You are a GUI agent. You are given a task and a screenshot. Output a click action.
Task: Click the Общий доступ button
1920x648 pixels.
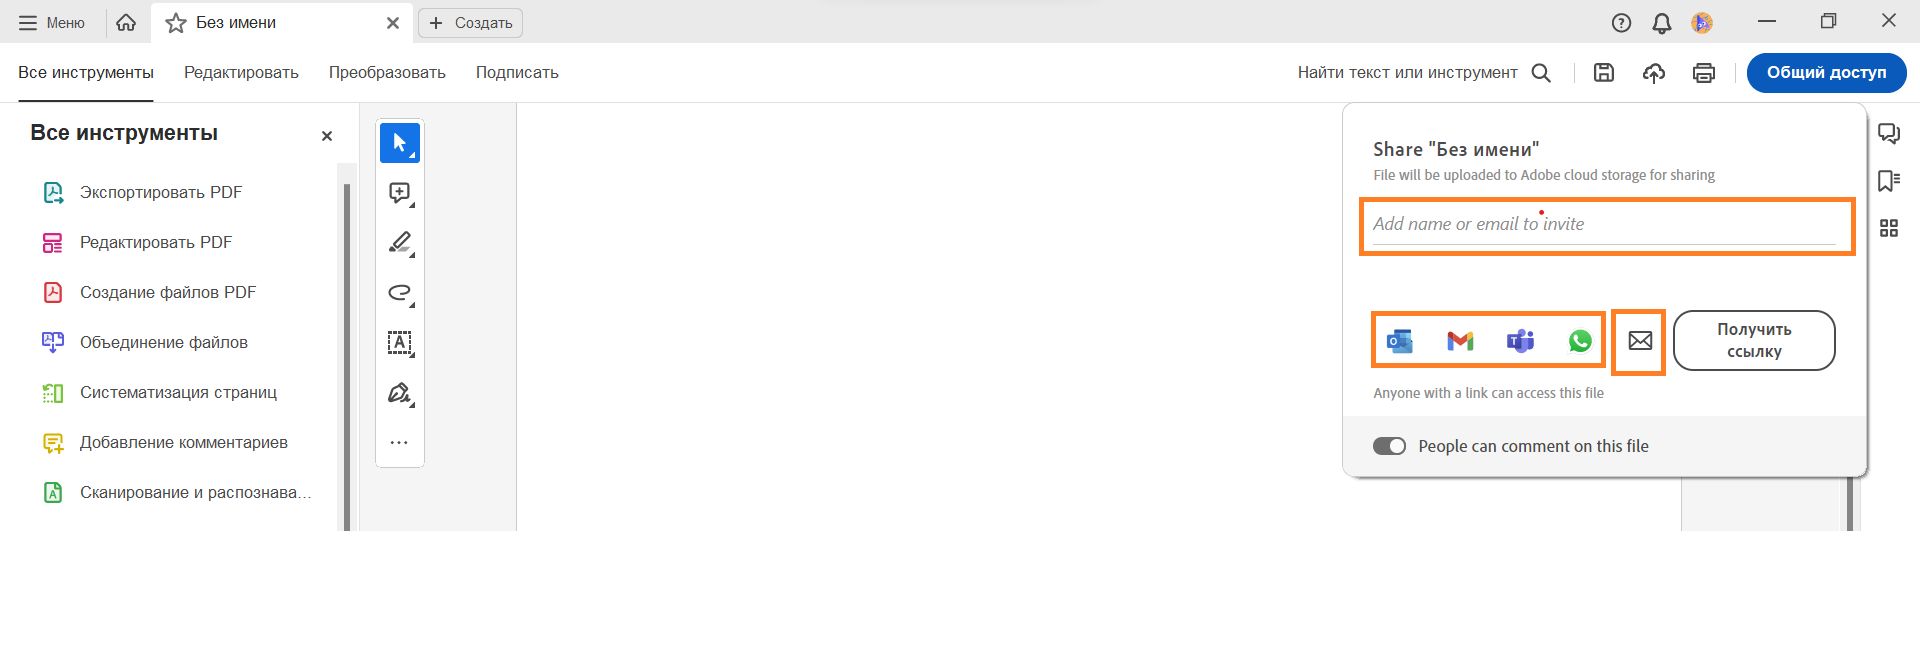pyautogui.click(x=1826, y=72)
